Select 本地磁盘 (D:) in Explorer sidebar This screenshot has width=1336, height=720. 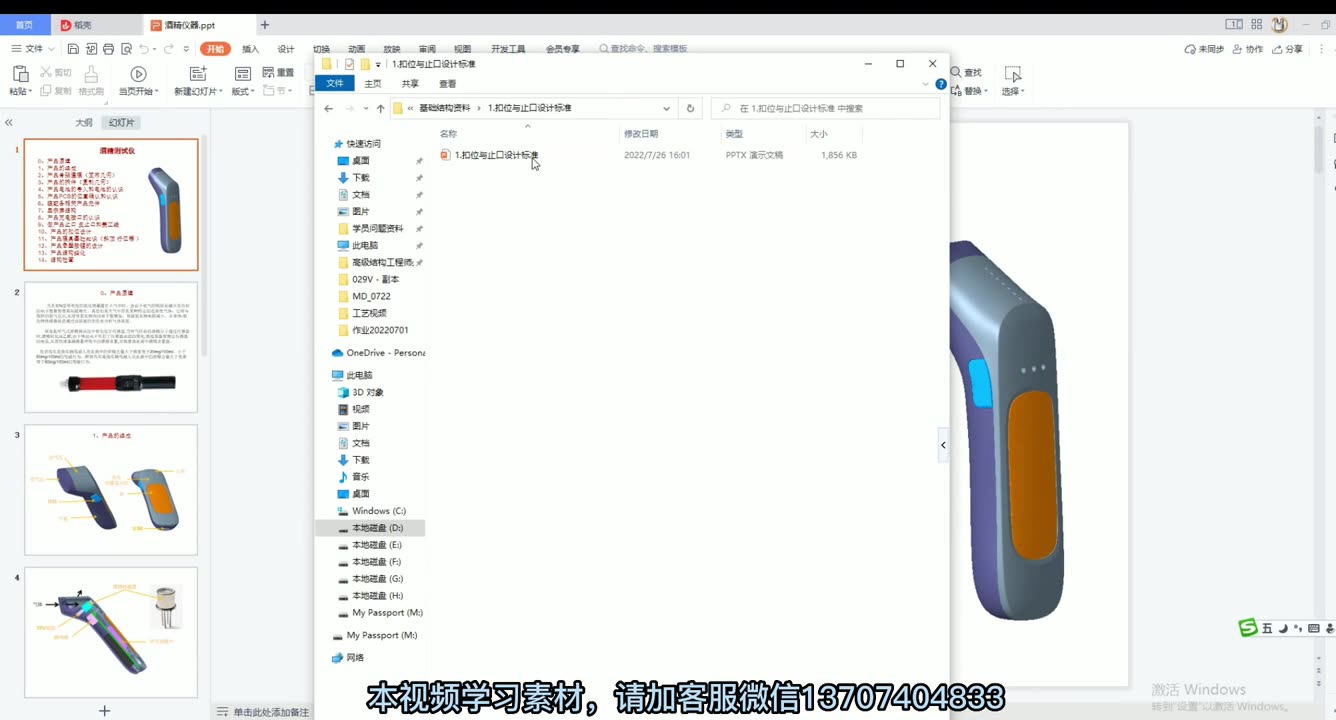(x=371, y=527)
